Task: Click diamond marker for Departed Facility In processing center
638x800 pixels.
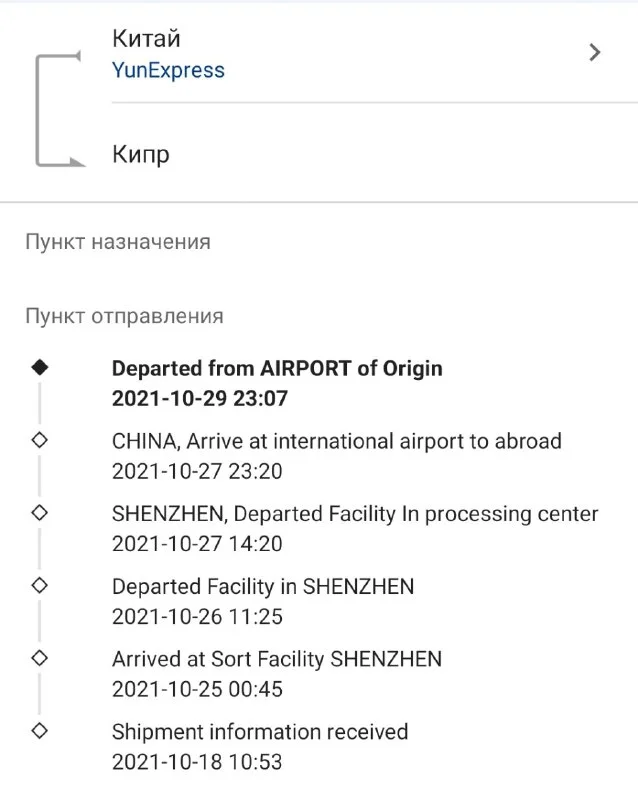Action: click(x=40, y=513)
